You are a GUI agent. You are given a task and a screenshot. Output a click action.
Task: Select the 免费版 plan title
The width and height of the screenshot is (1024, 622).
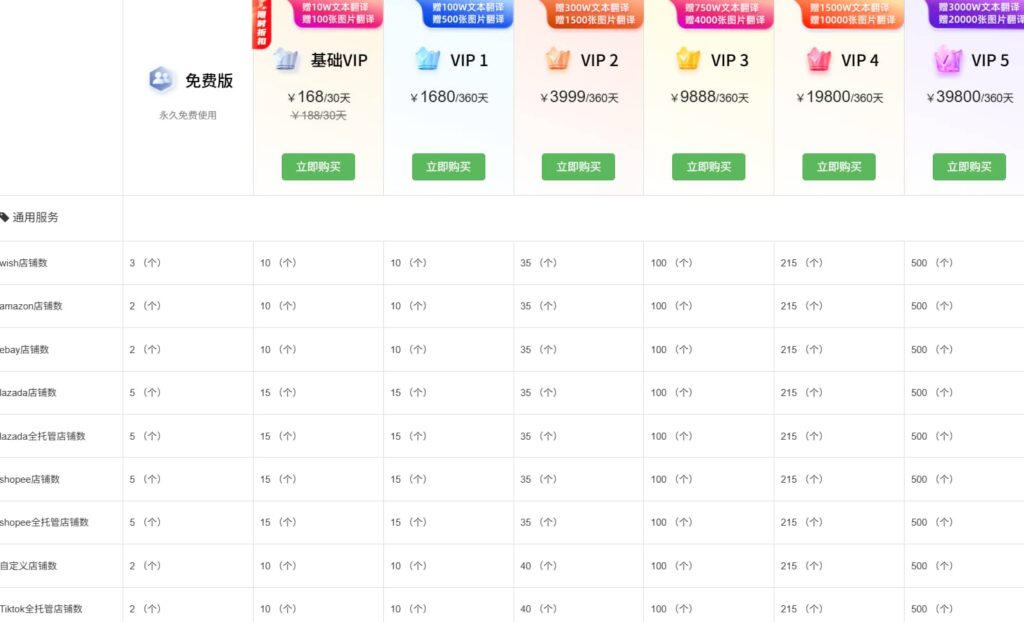[x=209, y=80]
